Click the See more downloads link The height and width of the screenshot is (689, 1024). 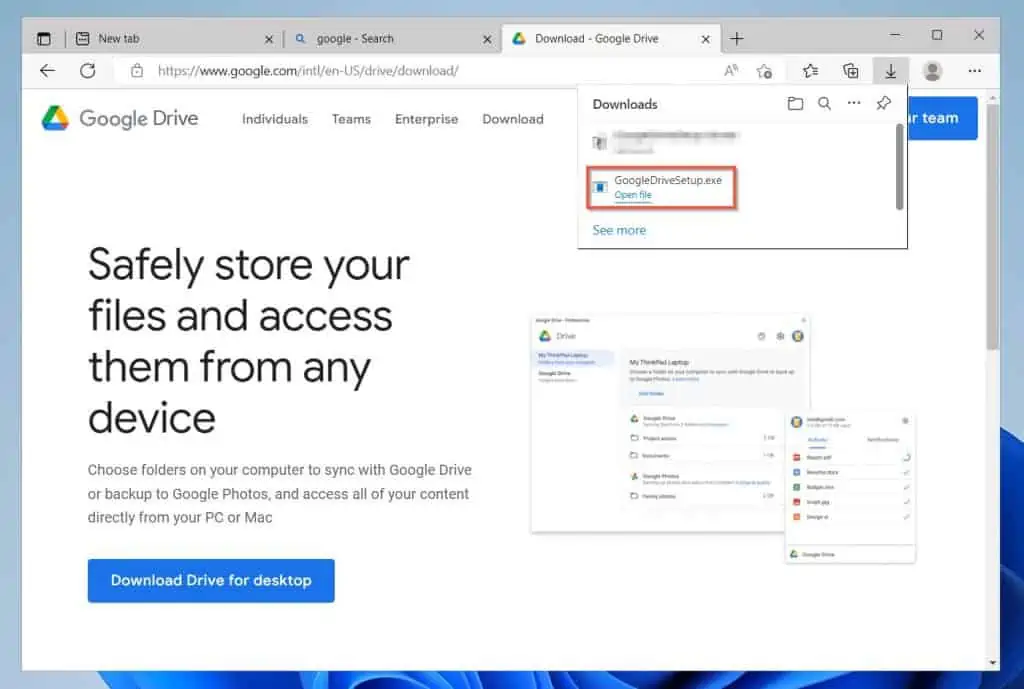coord(618,230)
